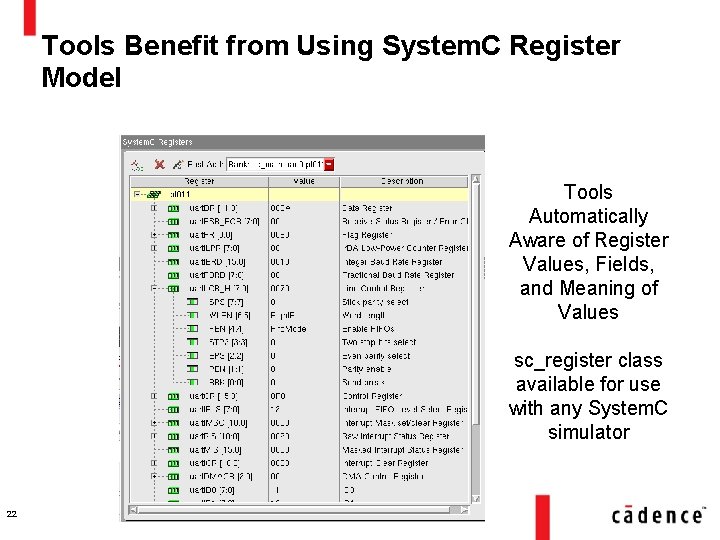The height and width of the screenshot is (540, 720).
Task: Click the 'Fractional Baud Rate Register' description
Action: pyautogui.click(x=398, y=276)
